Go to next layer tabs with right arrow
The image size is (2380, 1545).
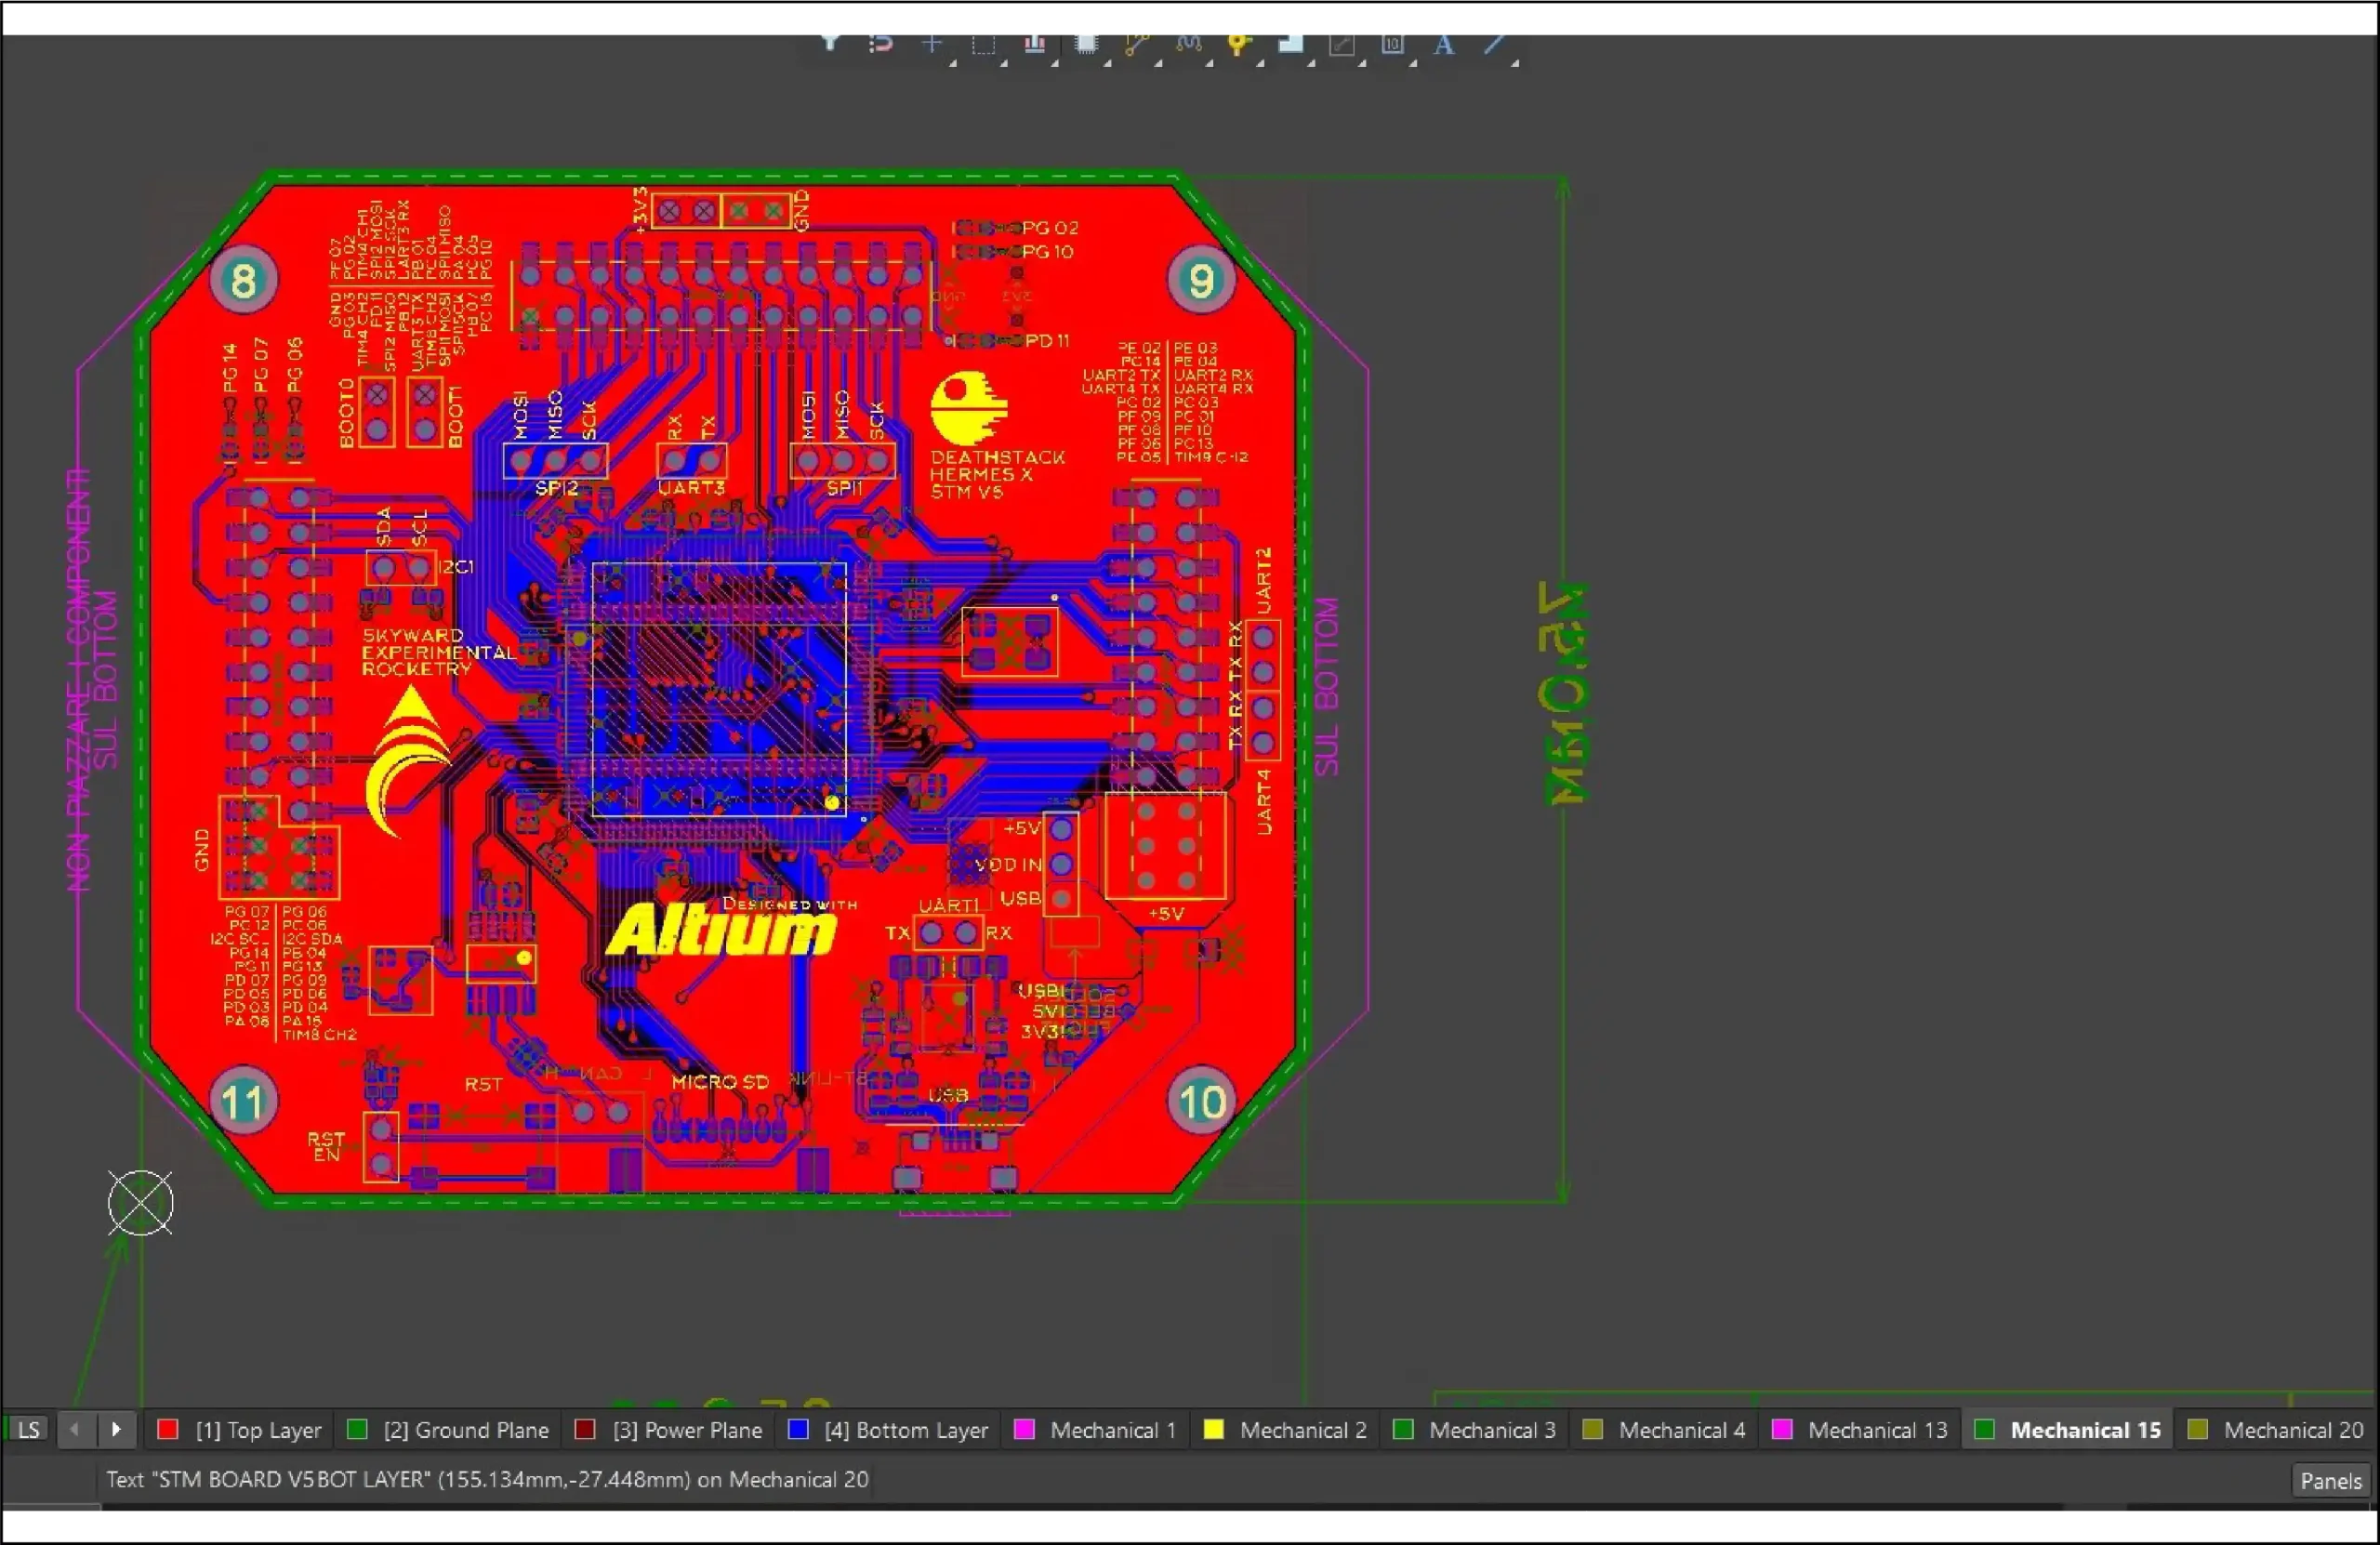pyautogui.click(x=116, y=1429)
